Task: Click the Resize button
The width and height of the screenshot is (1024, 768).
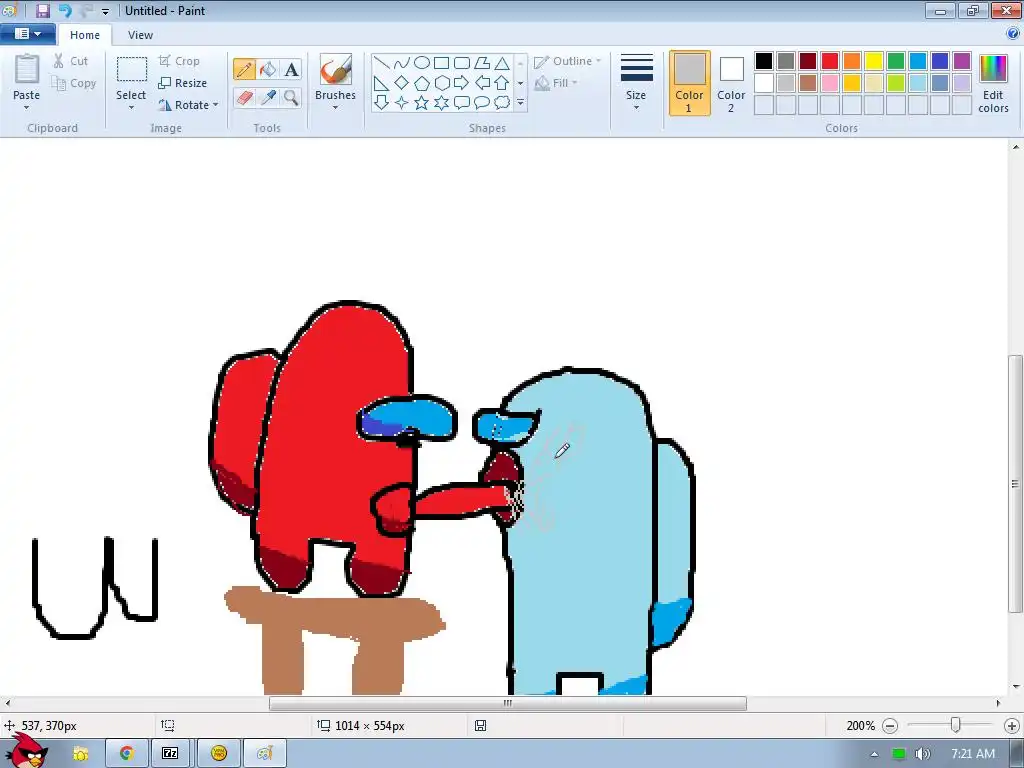Action: [x=183, y=83]
